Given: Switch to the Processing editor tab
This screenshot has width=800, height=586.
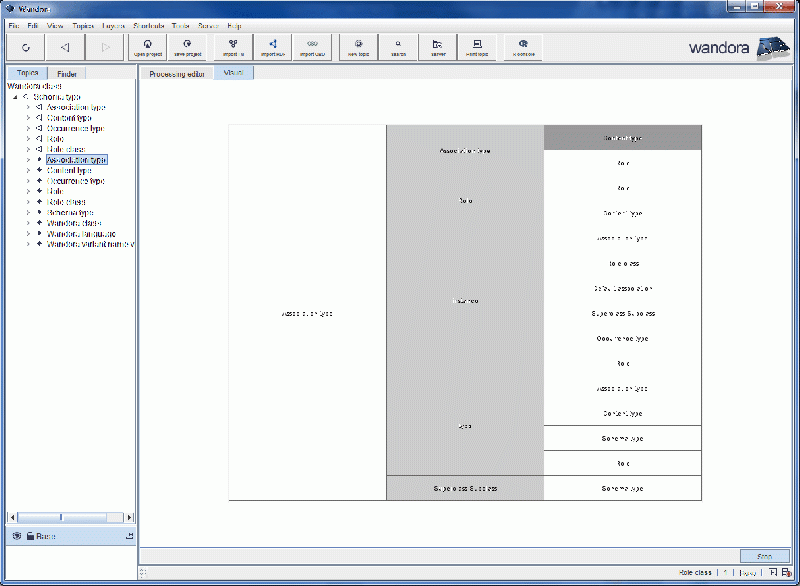Looking at the screenshot, I should (176, 74).
